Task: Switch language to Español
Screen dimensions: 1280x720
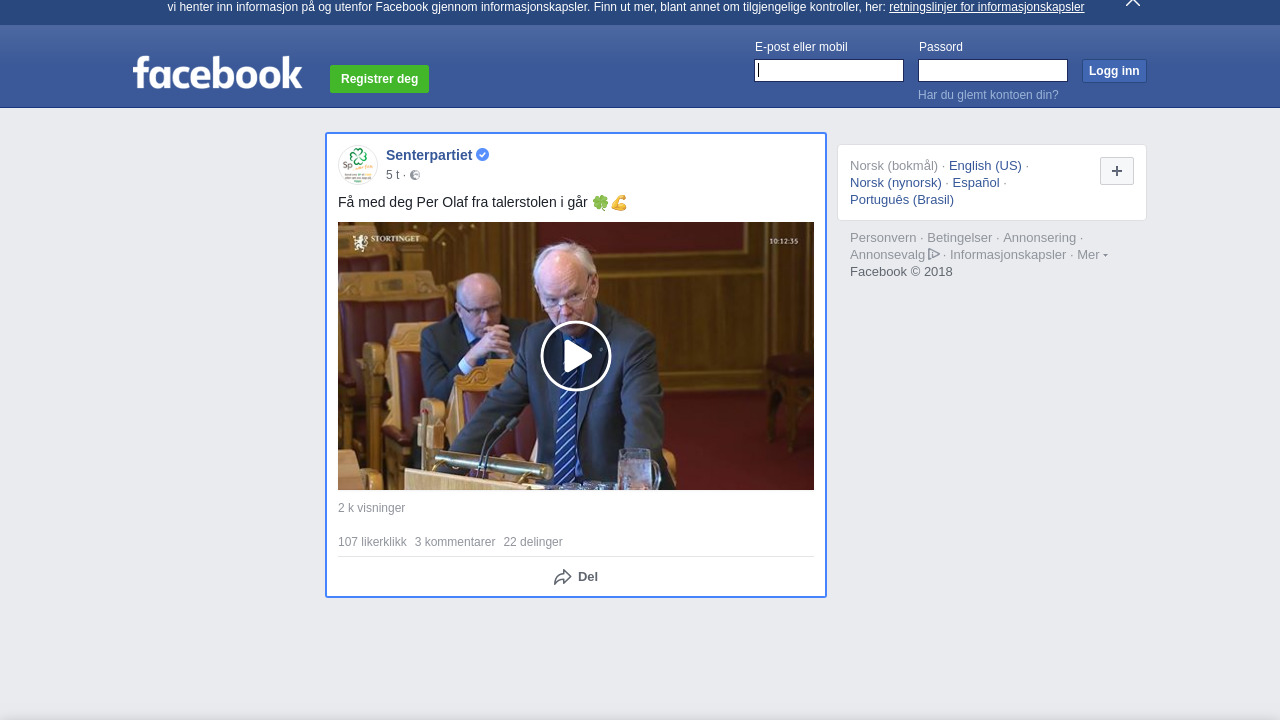Action: [976, 183]
